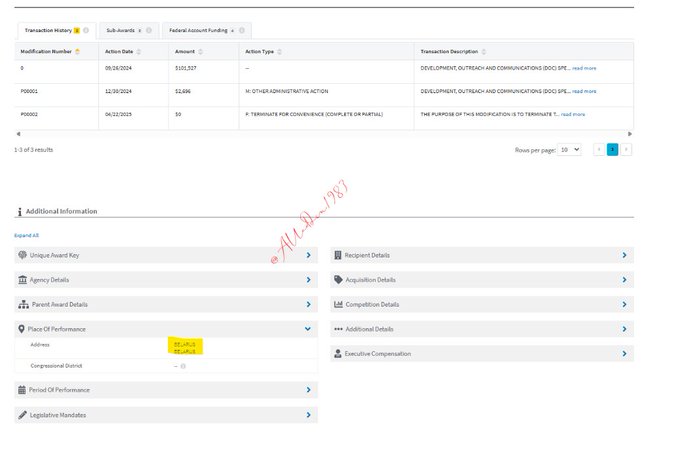Click the Agency Details building icon

pyautogui.click(x=22, y=280)
